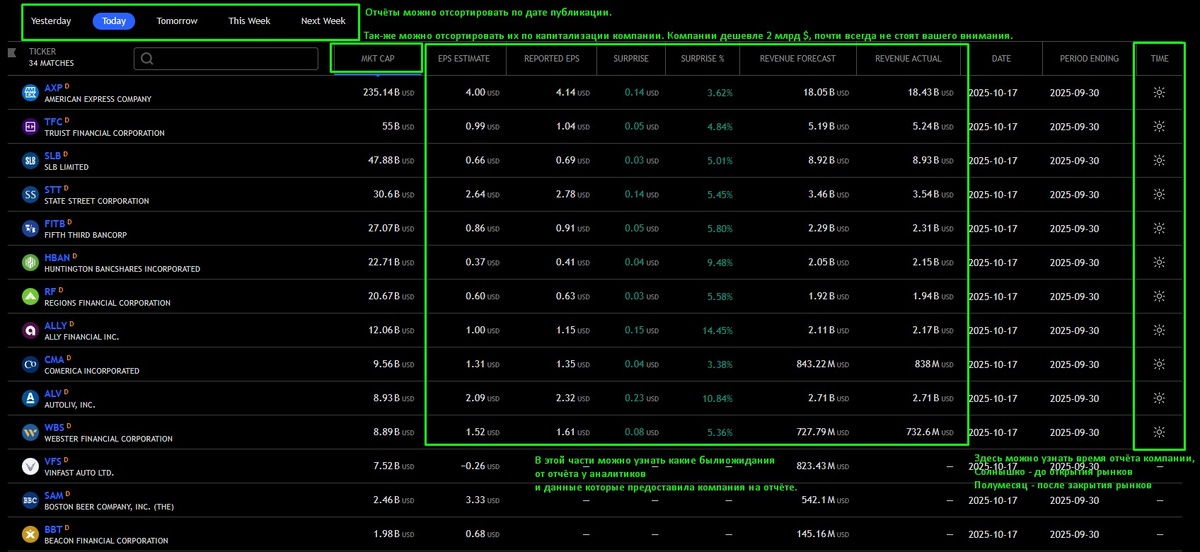Click the SLB Limited logo icon
Image resolution: width=1200 pixels, height=552 pixels.
(x=30, y=161)
